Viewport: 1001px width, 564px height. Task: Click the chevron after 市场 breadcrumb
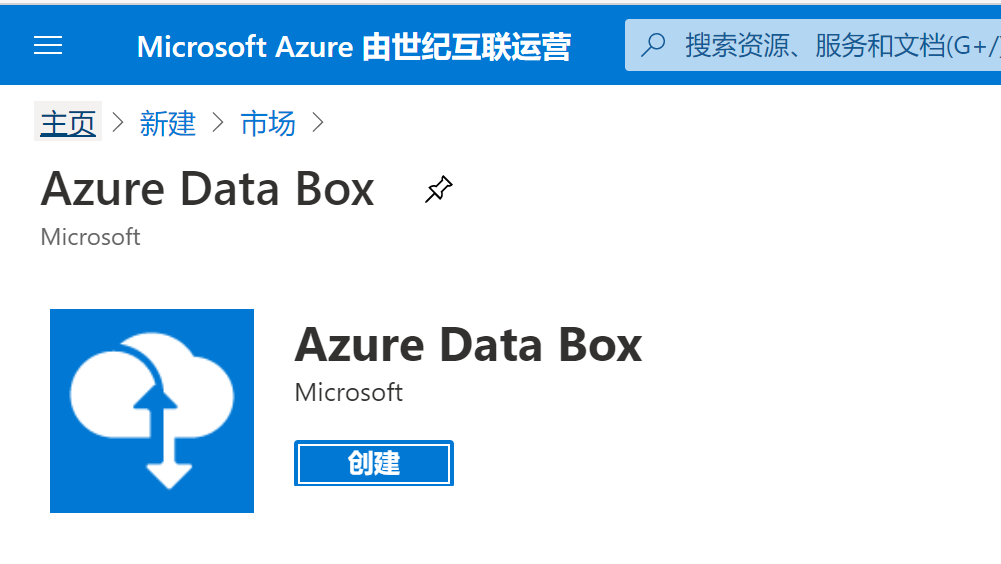point(318,122)
